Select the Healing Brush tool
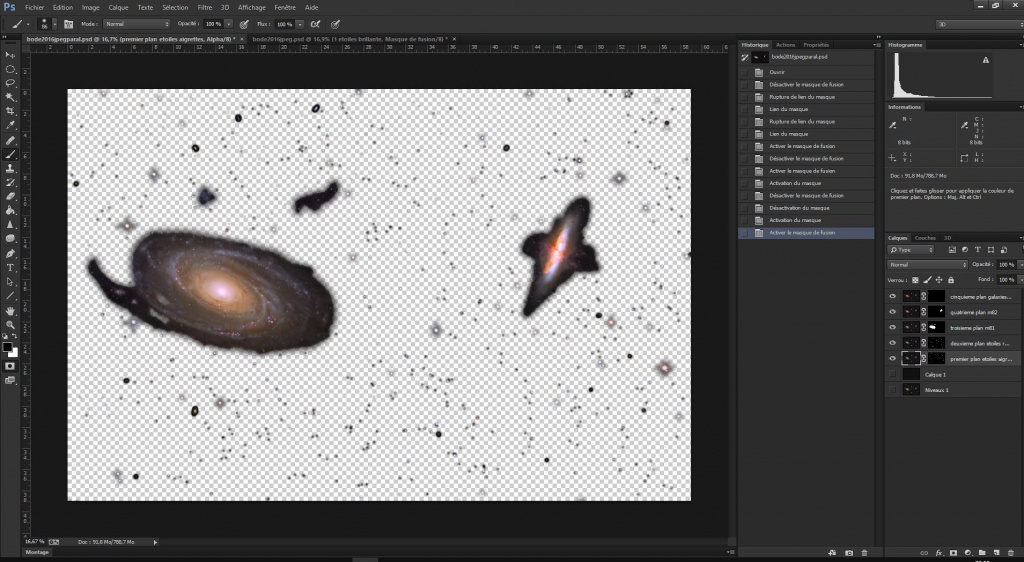Screen dimensions: 1024x562 pos(10,140)
